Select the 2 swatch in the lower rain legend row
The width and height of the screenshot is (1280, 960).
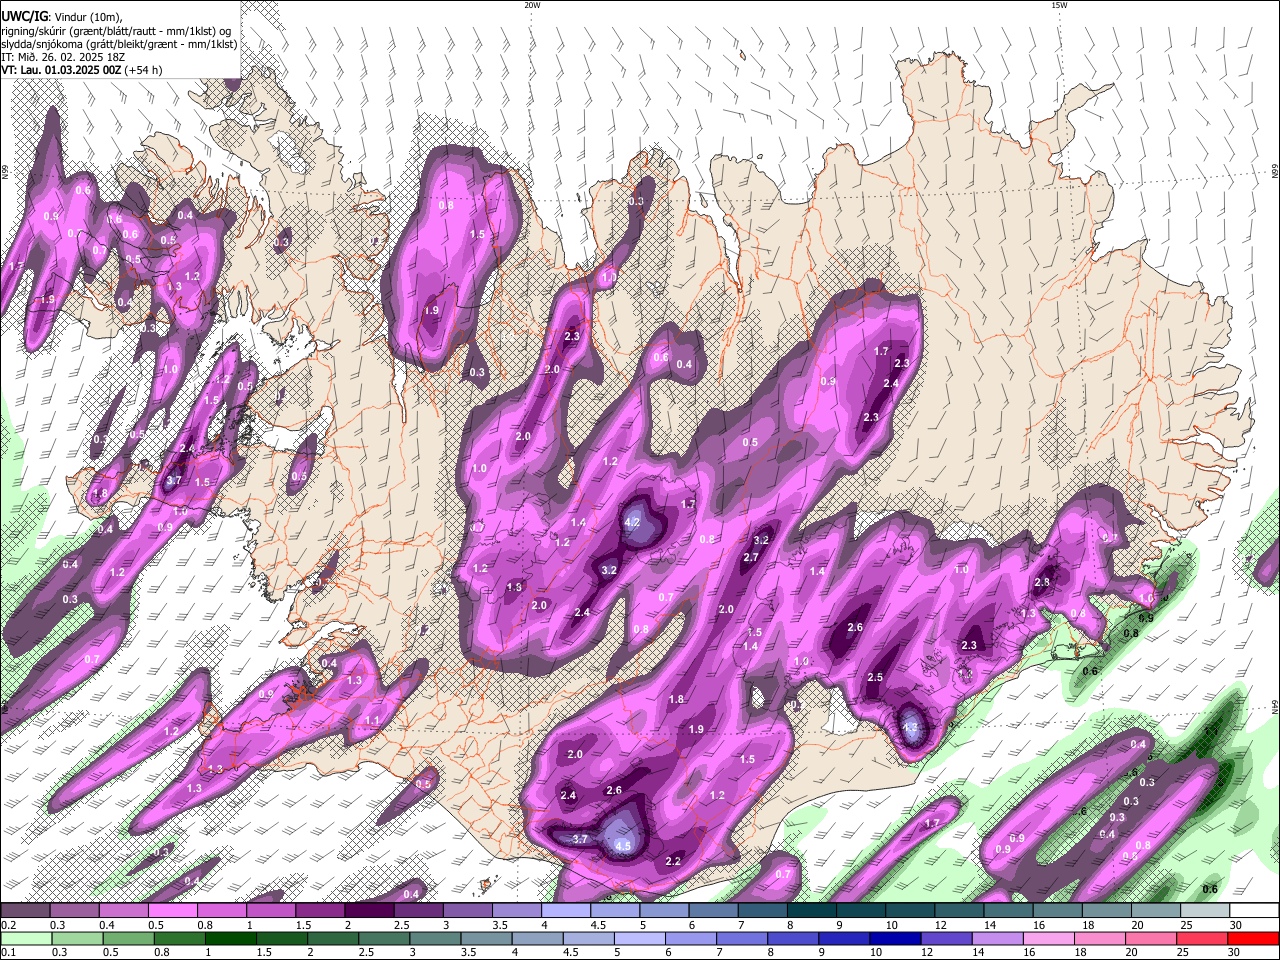coord(333,938)
